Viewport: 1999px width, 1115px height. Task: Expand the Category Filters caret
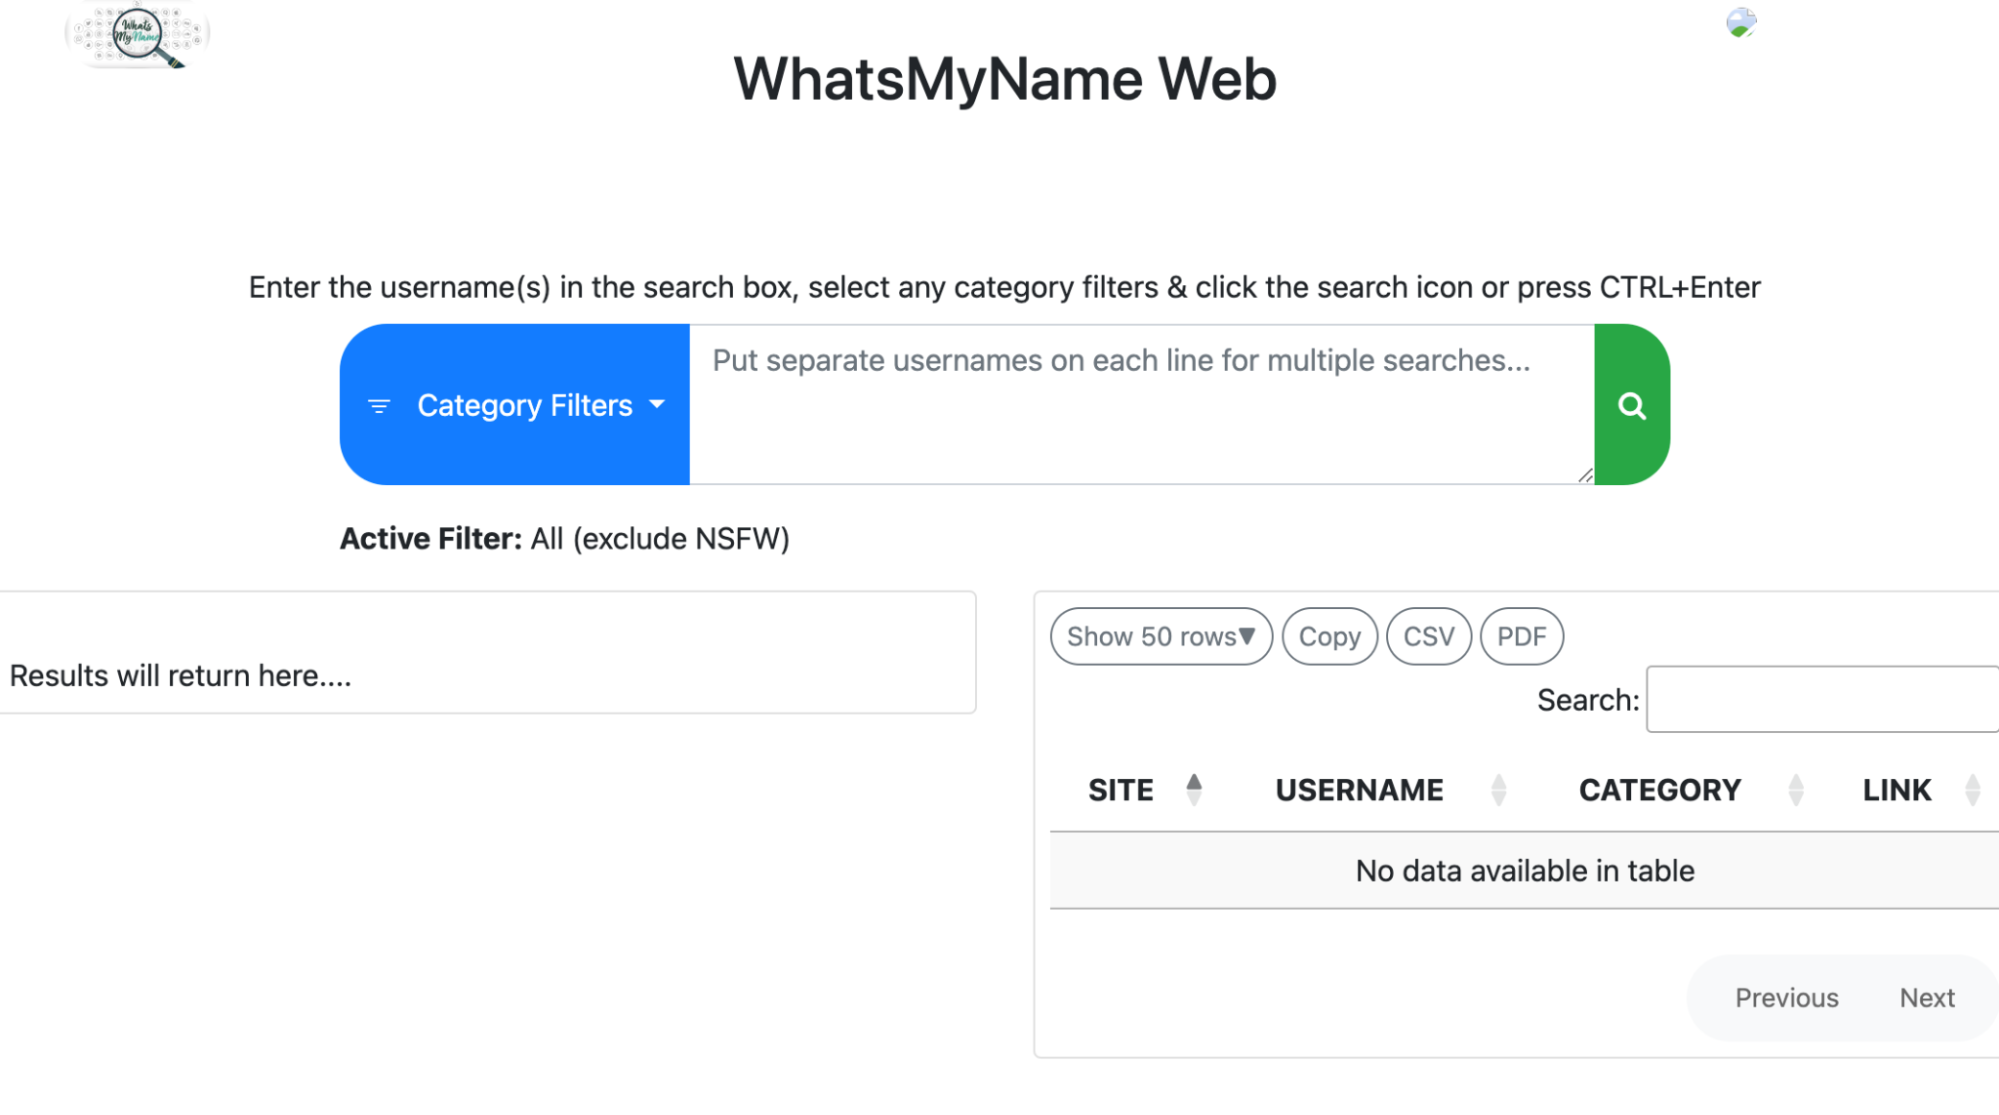click(657, 407)
